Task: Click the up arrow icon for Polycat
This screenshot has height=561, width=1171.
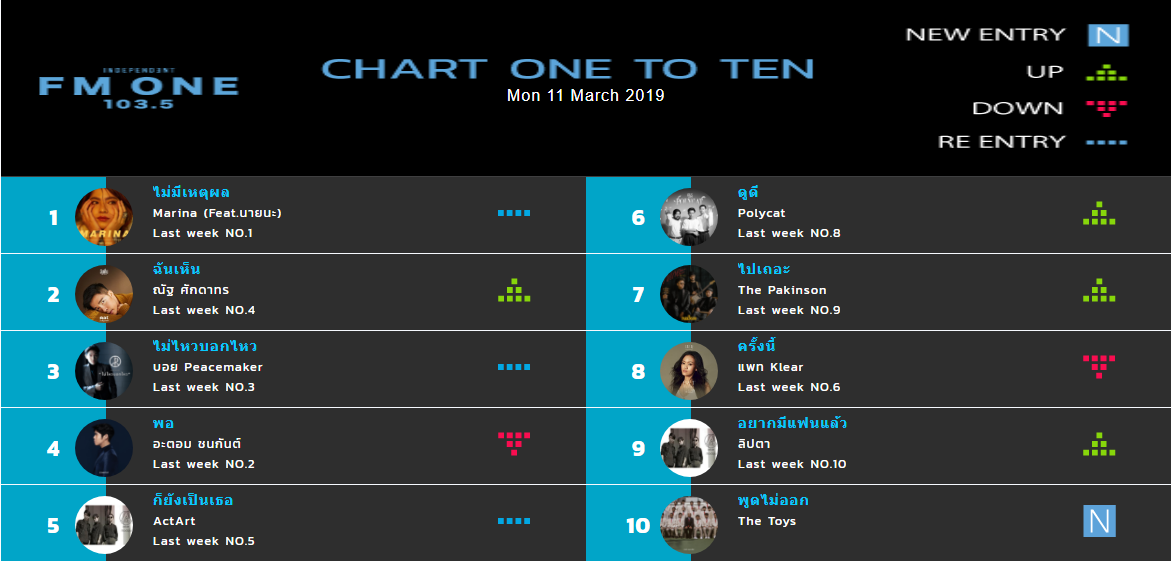Action: [1099, 213]
